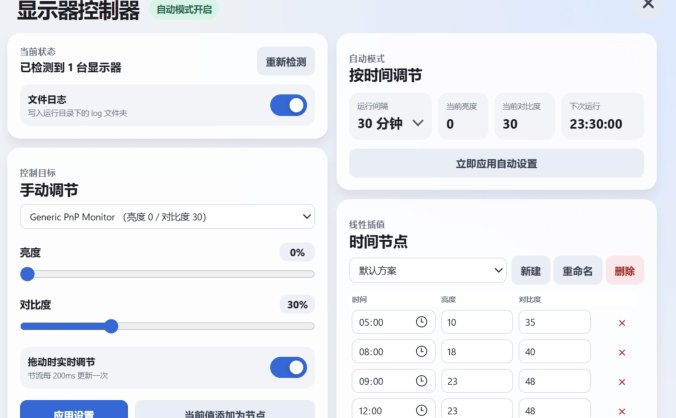This screenshot has height=418, width=676.
Task: Click the 12:00 row contrast field
Action: [x=554, y=409]
